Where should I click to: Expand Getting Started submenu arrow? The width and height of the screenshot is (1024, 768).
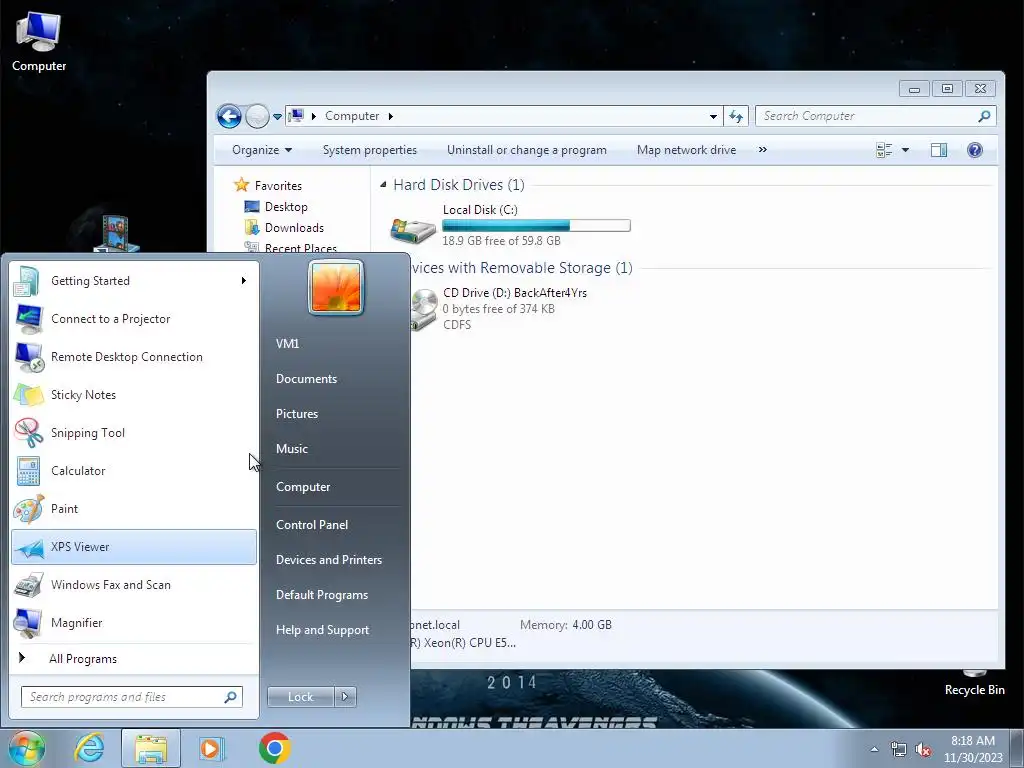[x=244, y=281]
